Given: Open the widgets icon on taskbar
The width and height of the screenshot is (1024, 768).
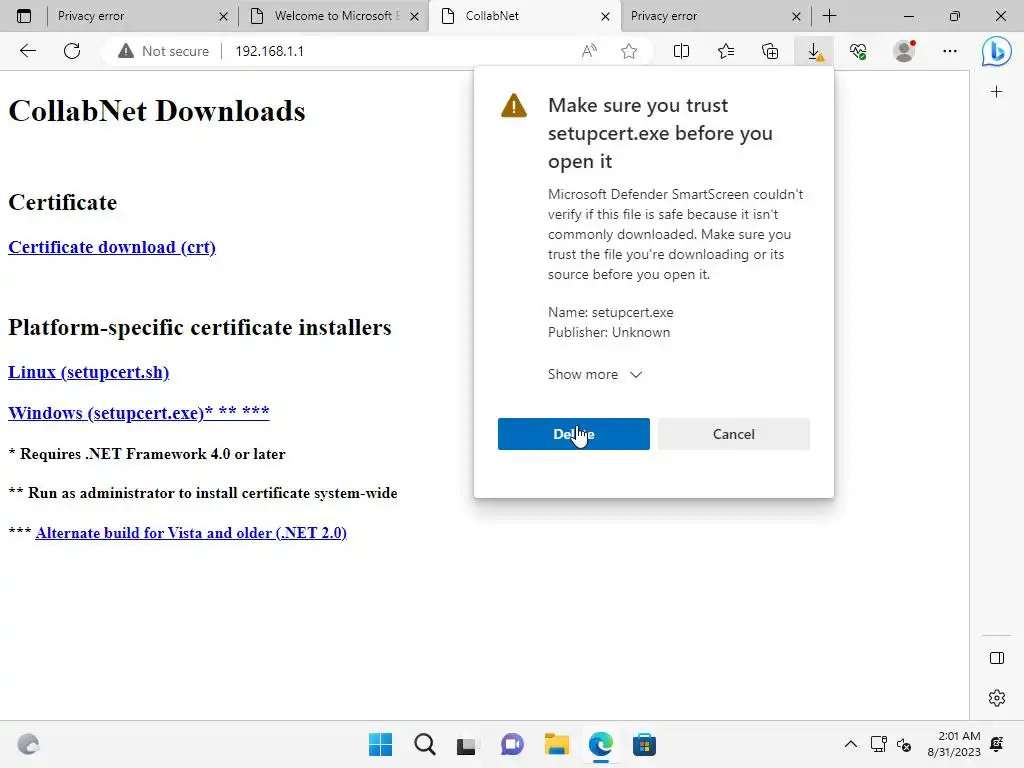Looking at the screenshot, I should click(28, 744).
